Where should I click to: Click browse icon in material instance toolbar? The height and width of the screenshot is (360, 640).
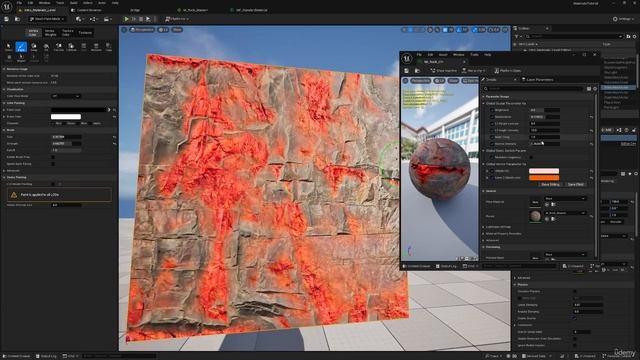[417, 71]
